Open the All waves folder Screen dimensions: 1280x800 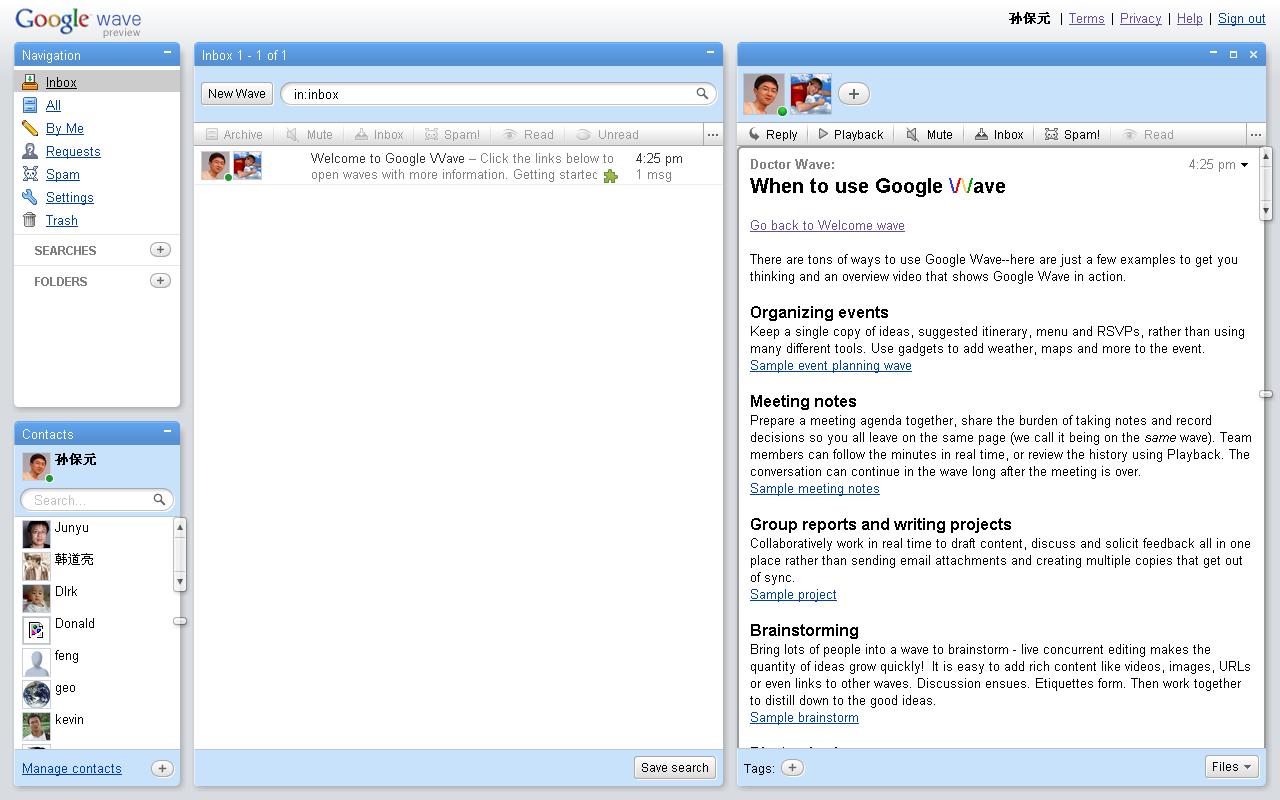(x=53, y=105)
